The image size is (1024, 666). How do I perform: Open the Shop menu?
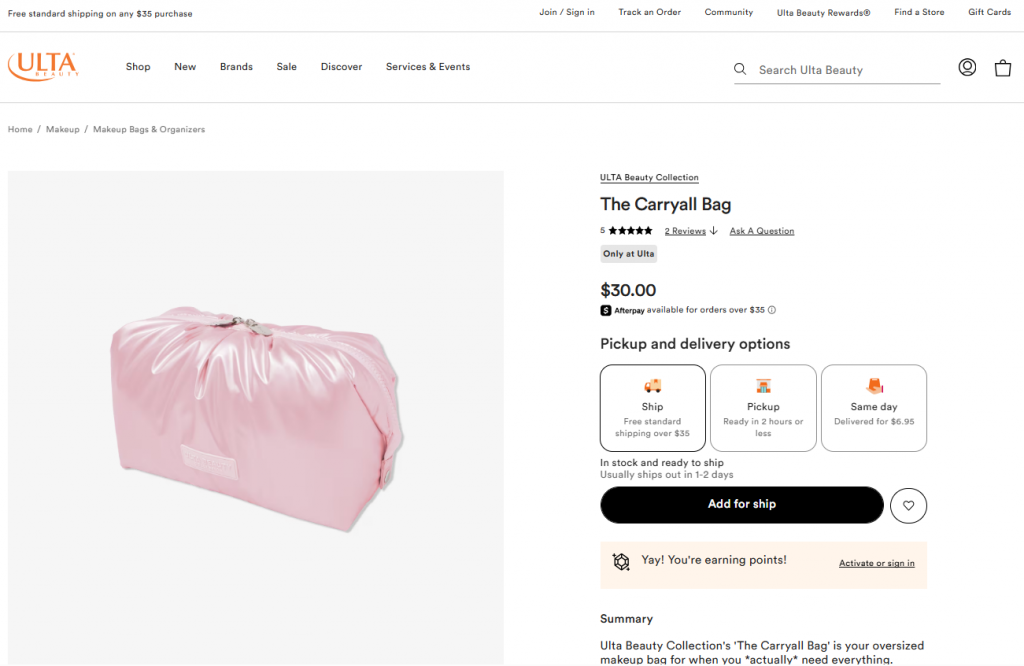(x=137, y=66)
